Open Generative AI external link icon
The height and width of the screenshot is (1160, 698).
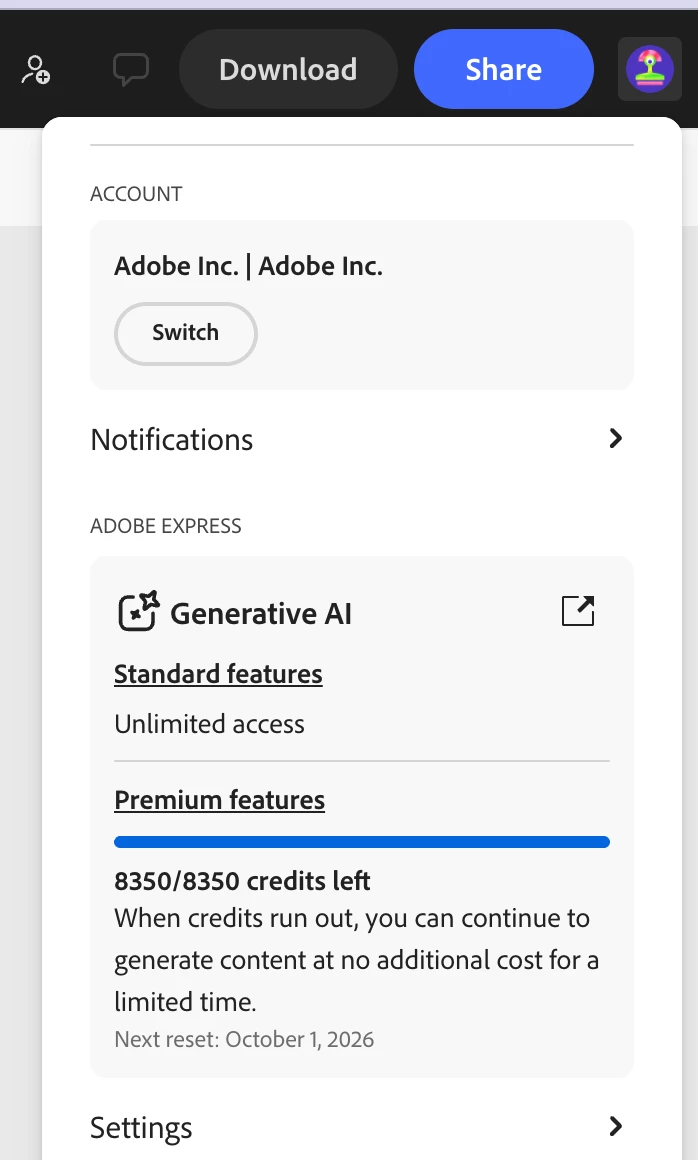578,611
